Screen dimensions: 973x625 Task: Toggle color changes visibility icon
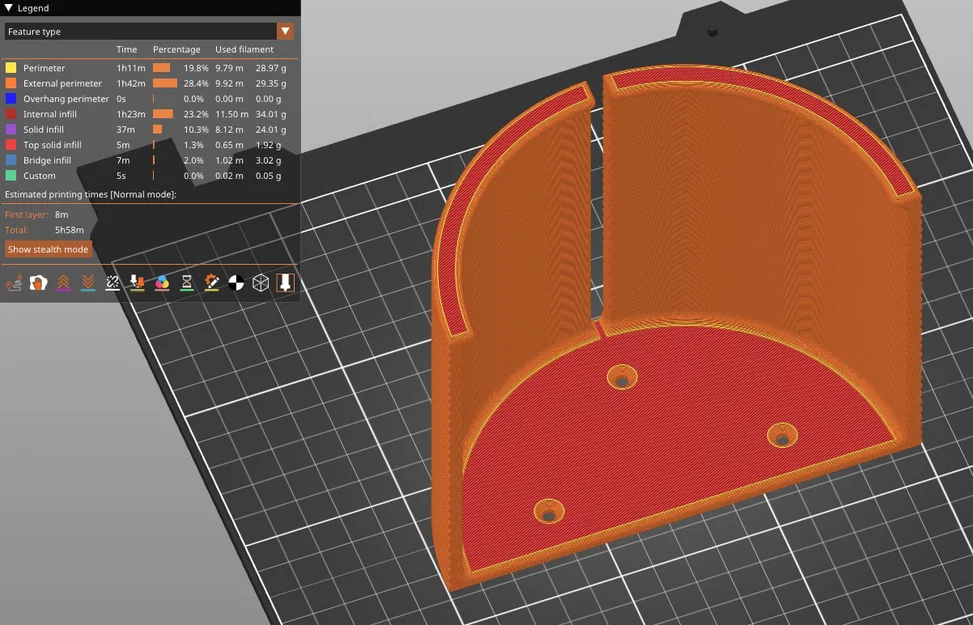[162, 283]
